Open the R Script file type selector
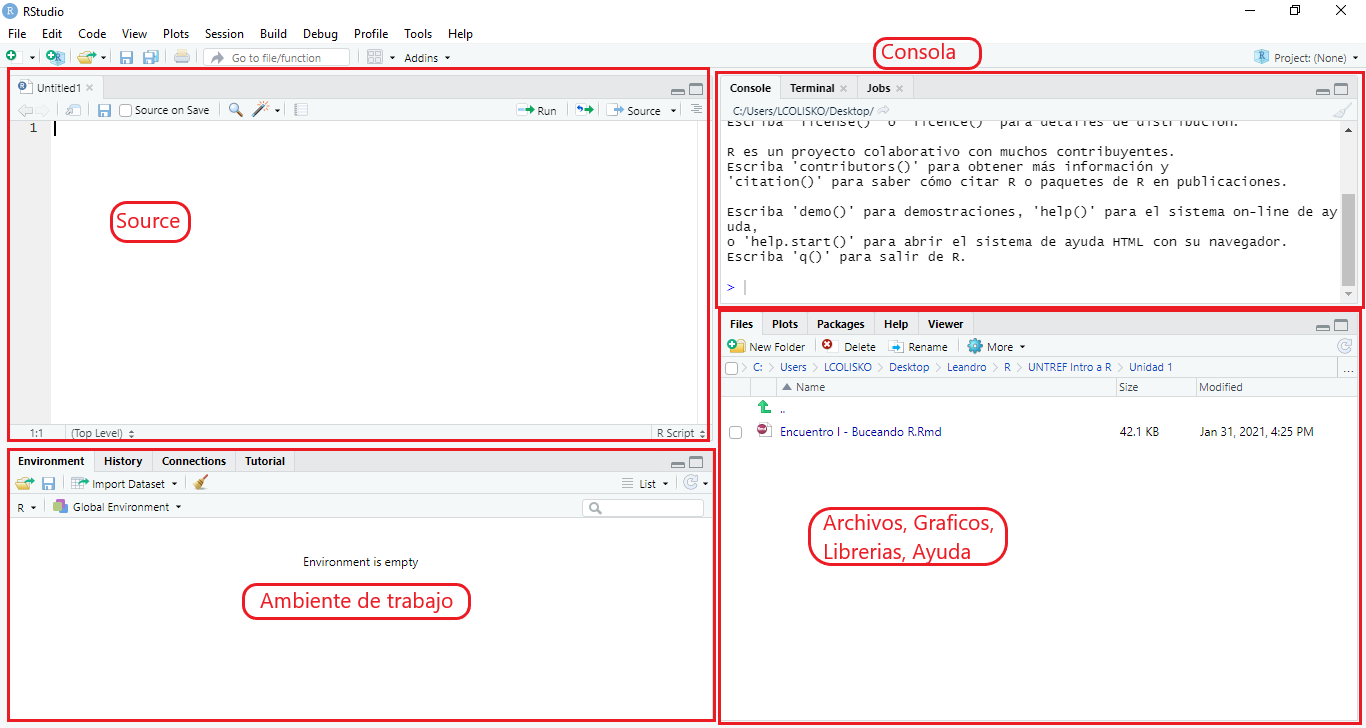 pyautogui.click(x=681, y=433)
